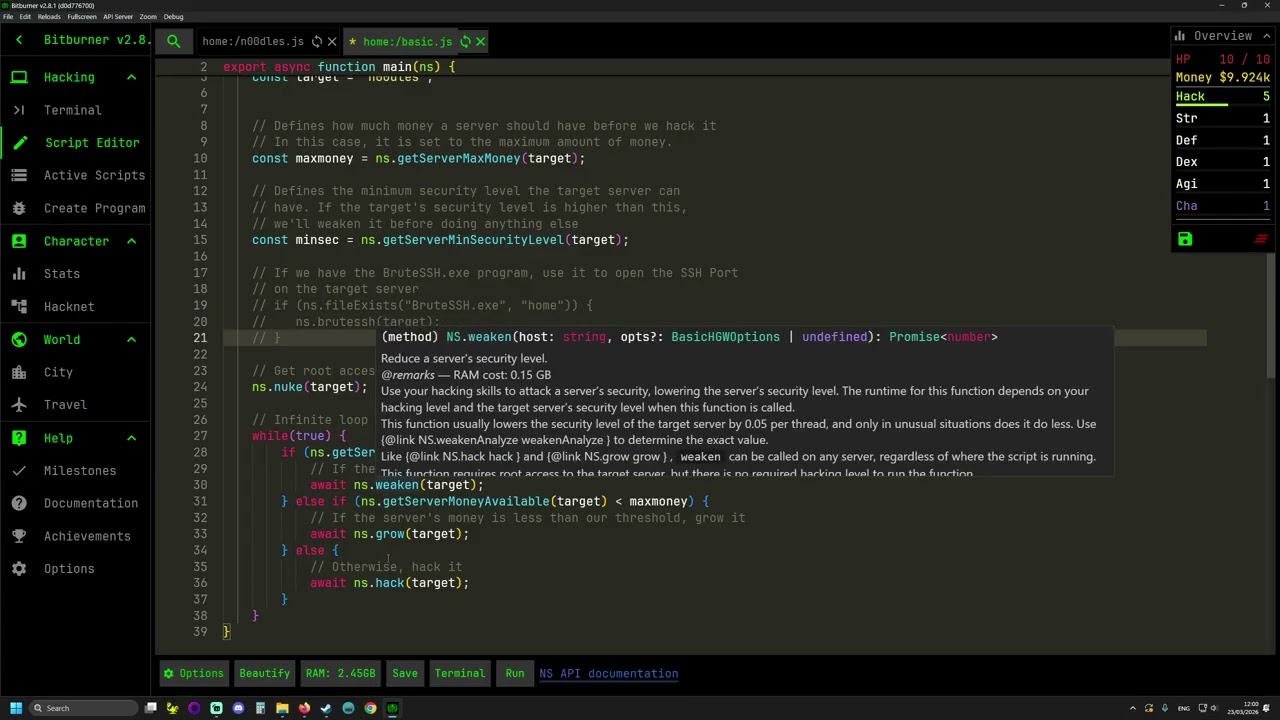The width and height of the screenshot is (1280, 720).
Task: Switch to home:/n00dles.js tab
Action: click(253, 42)
